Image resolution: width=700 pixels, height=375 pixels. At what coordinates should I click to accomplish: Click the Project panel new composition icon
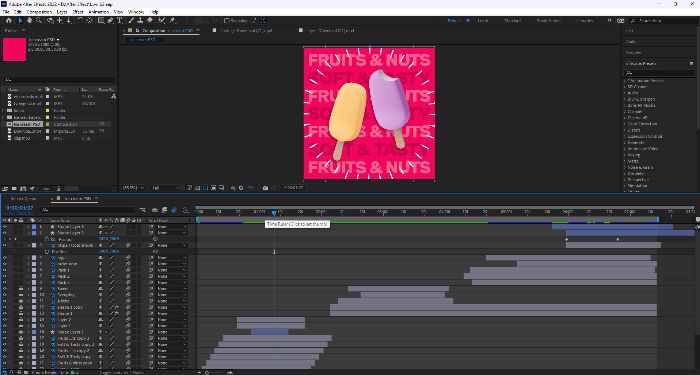point(23,189)
